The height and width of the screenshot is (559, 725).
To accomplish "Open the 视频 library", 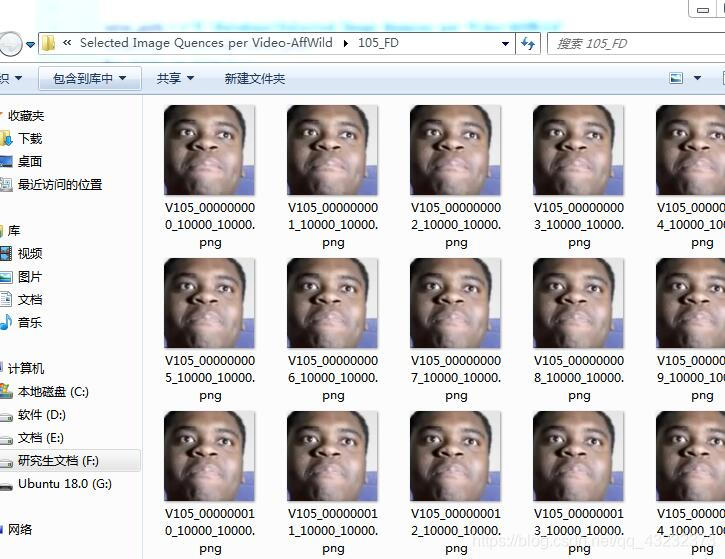I will point(30,253).
